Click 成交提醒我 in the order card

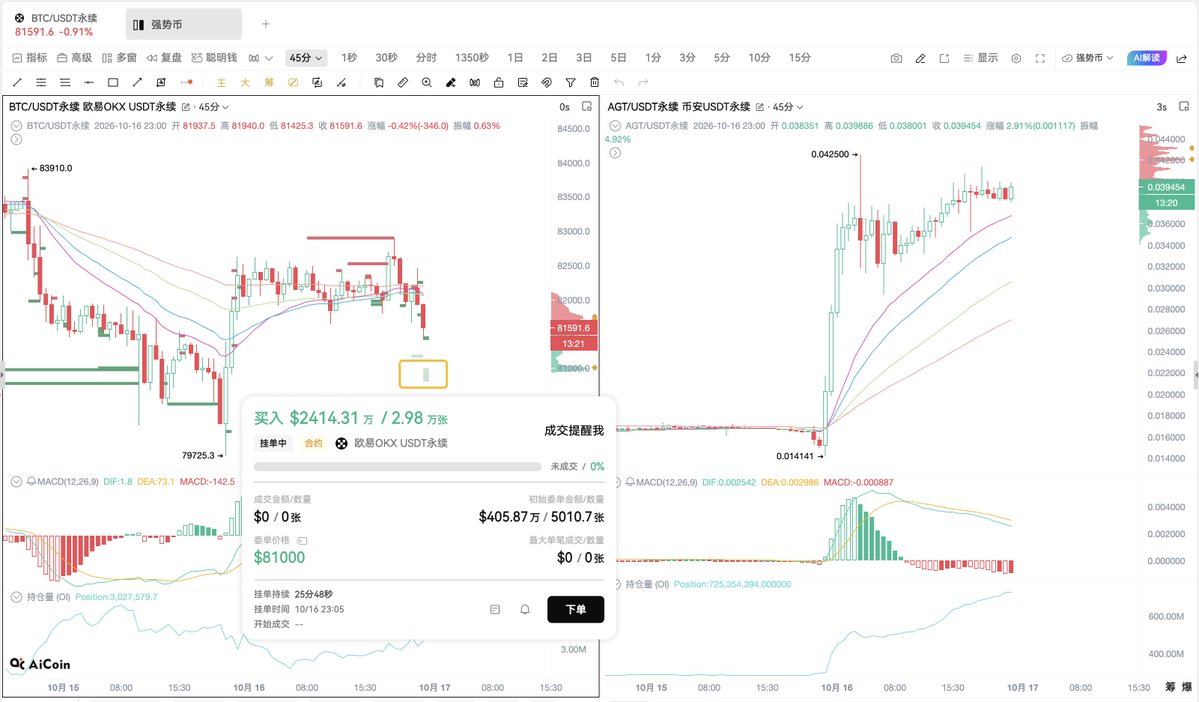tap(574, 431)
